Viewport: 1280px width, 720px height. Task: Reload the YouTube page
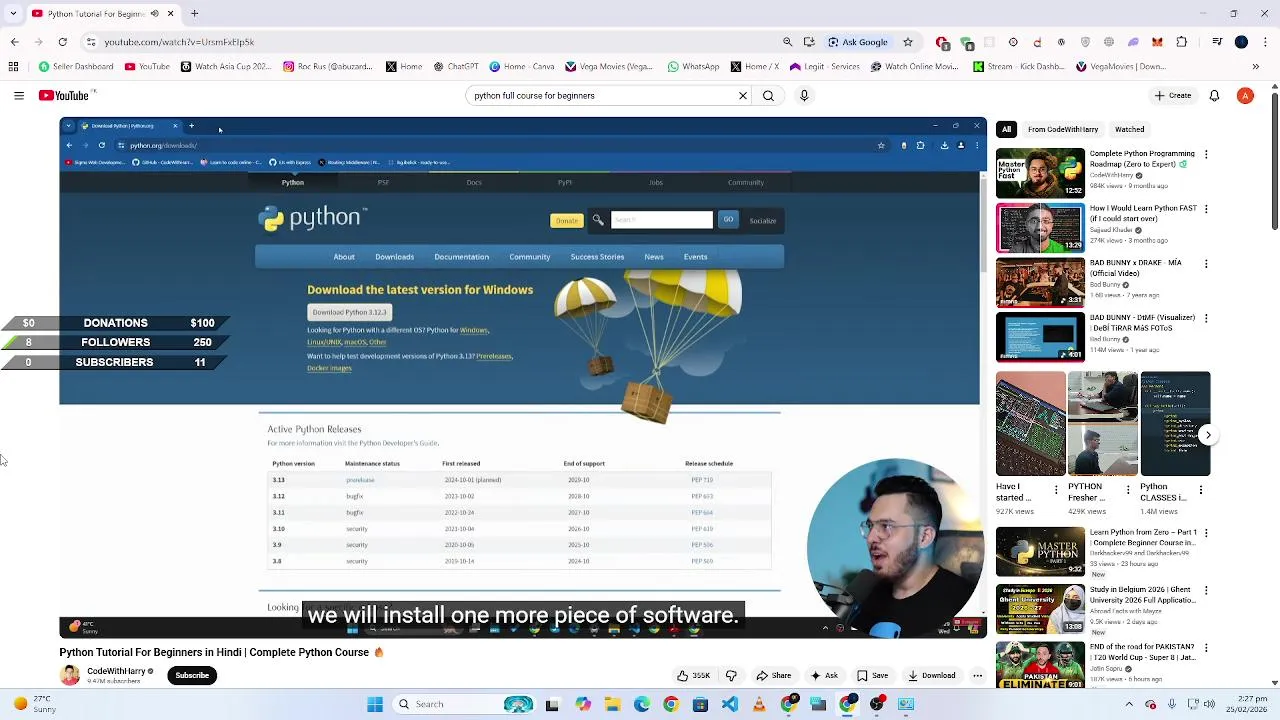pyautogui.click(x=62, y=42)
